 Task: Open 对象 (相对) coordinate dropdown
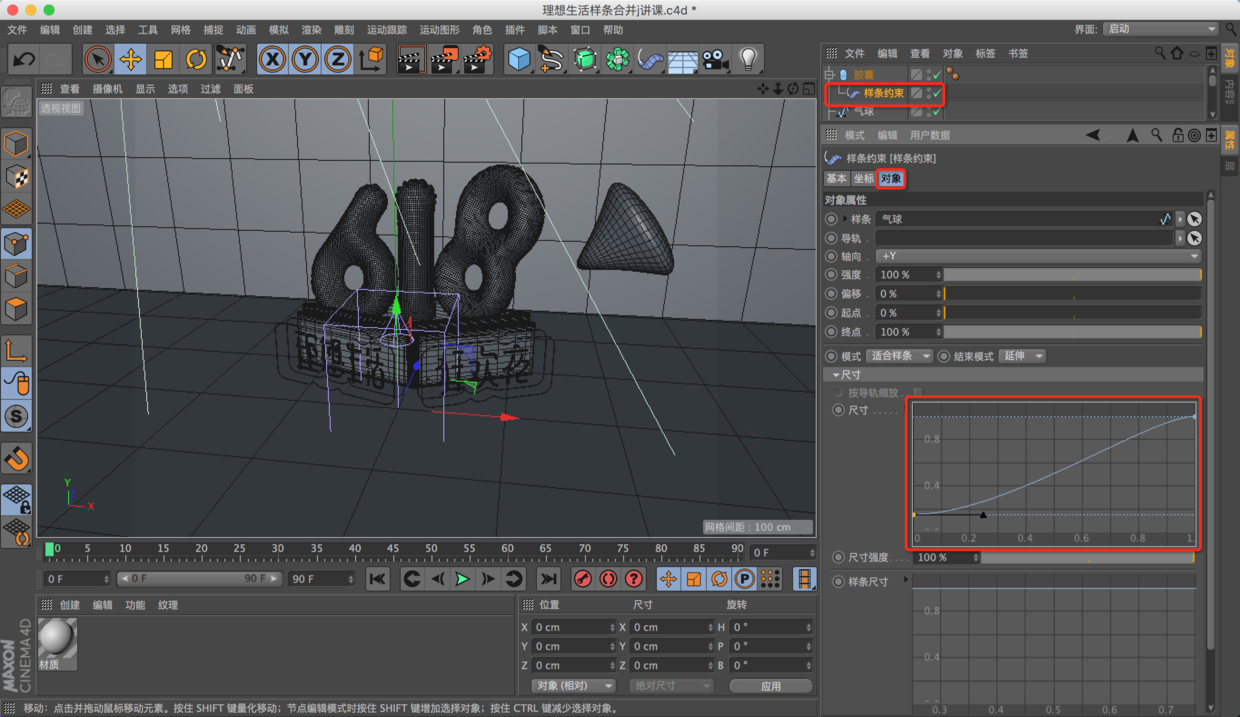coord(573,686)
